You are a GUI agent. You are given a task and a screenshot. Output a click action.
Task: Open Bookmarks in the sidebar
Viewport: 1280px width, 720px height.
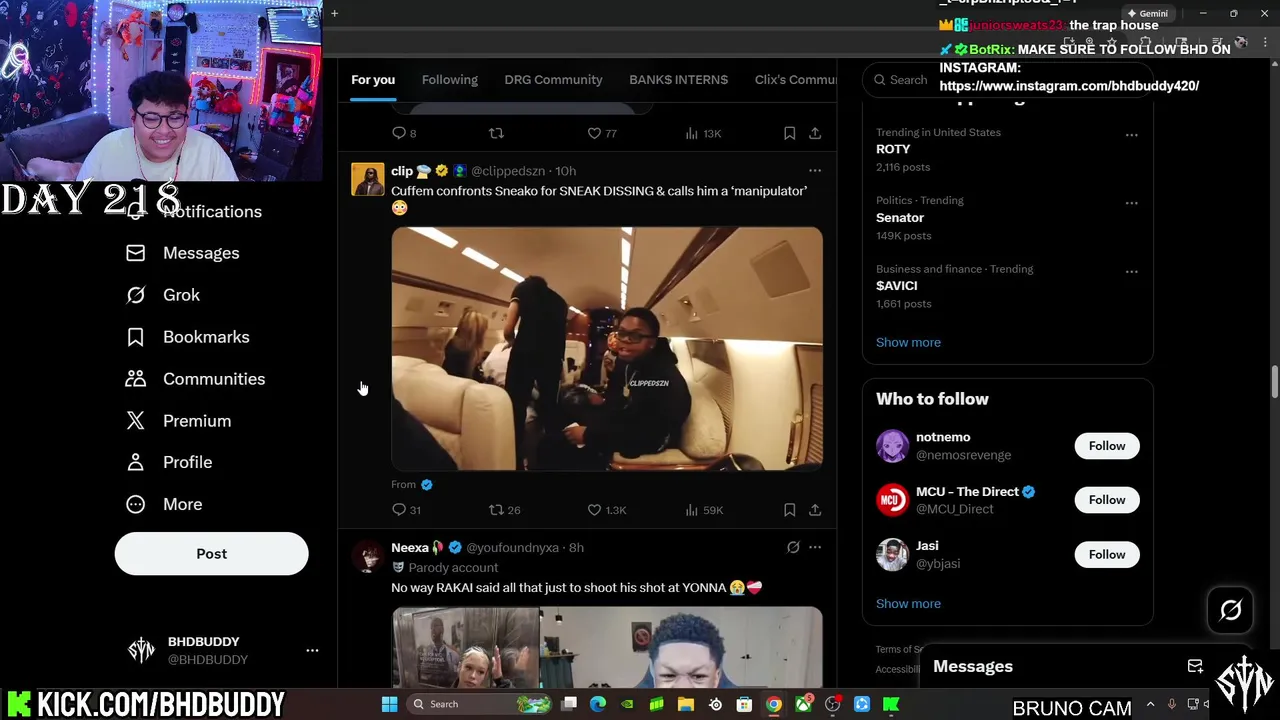188,337
